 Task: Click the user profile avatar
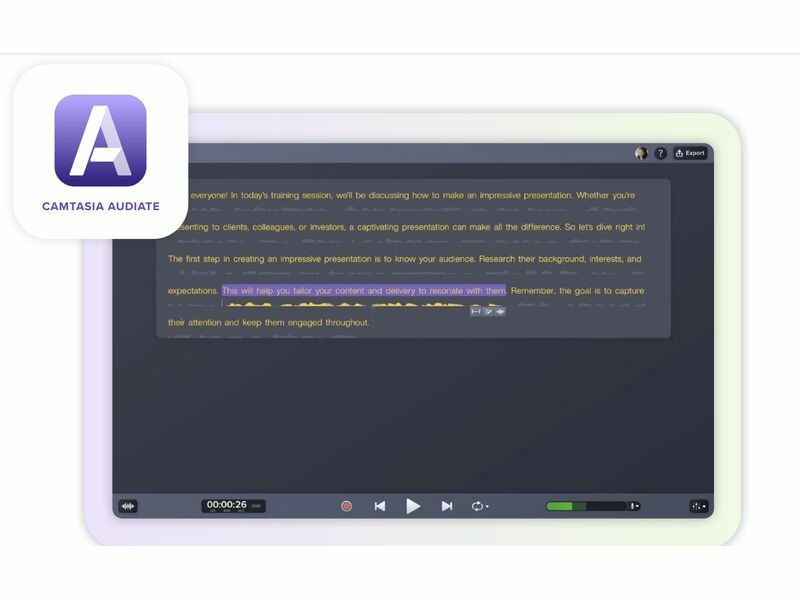[x=641, y=153]
